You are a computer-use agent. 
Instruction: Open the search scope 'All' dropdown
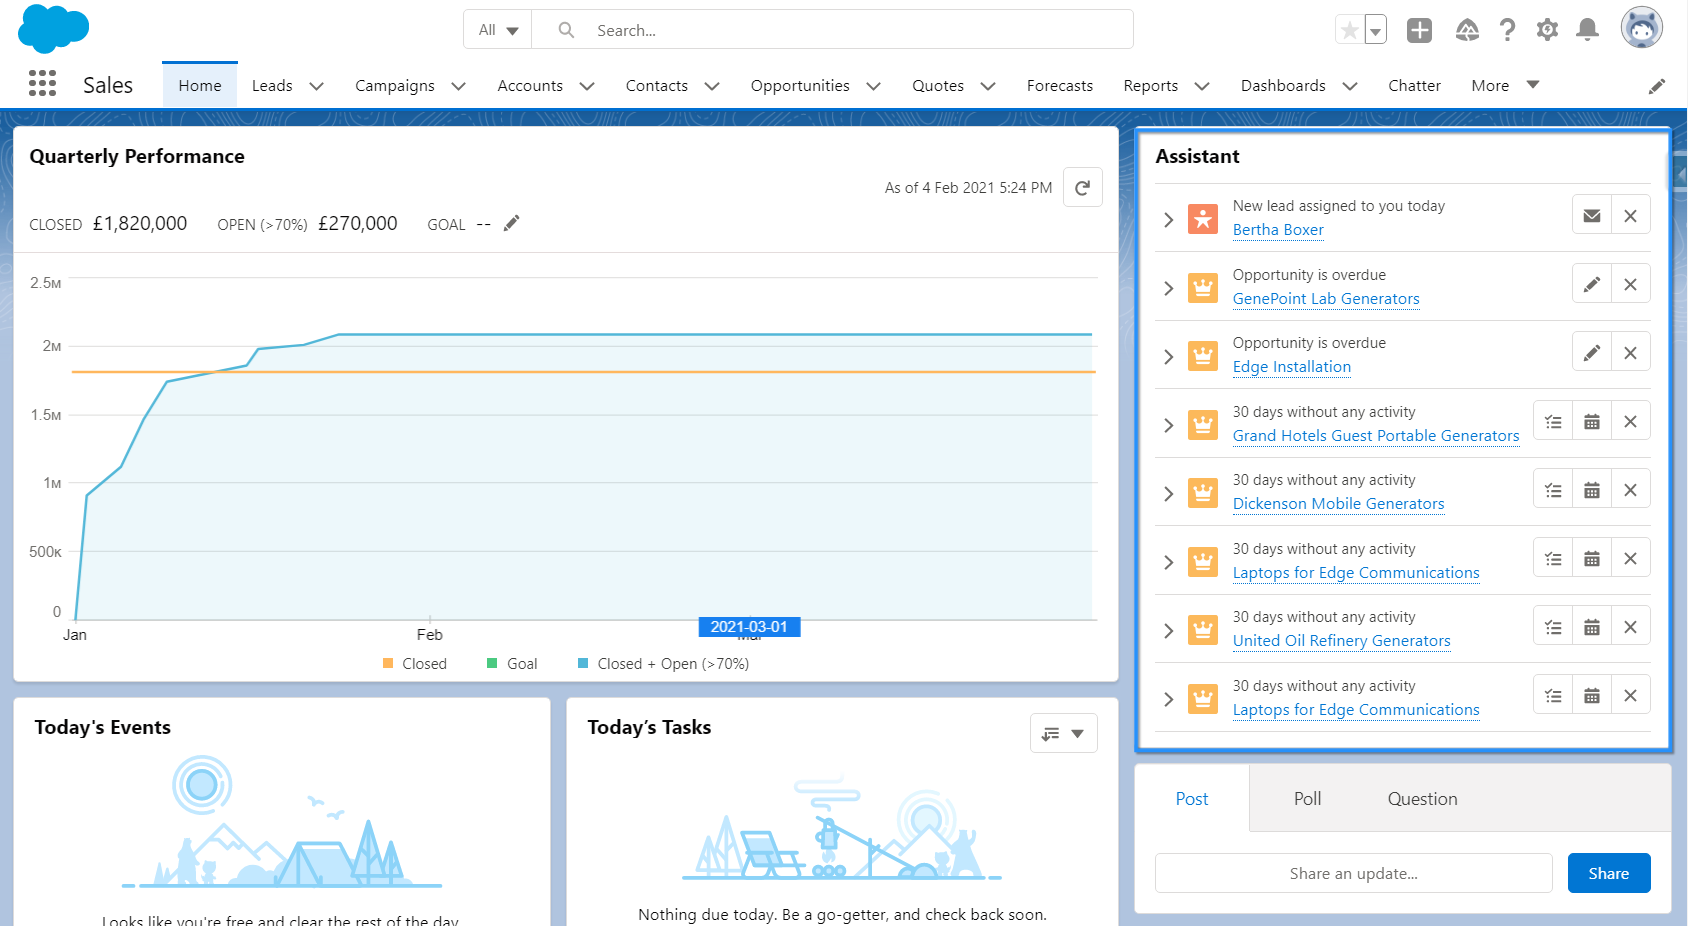[x=498, y=30]
